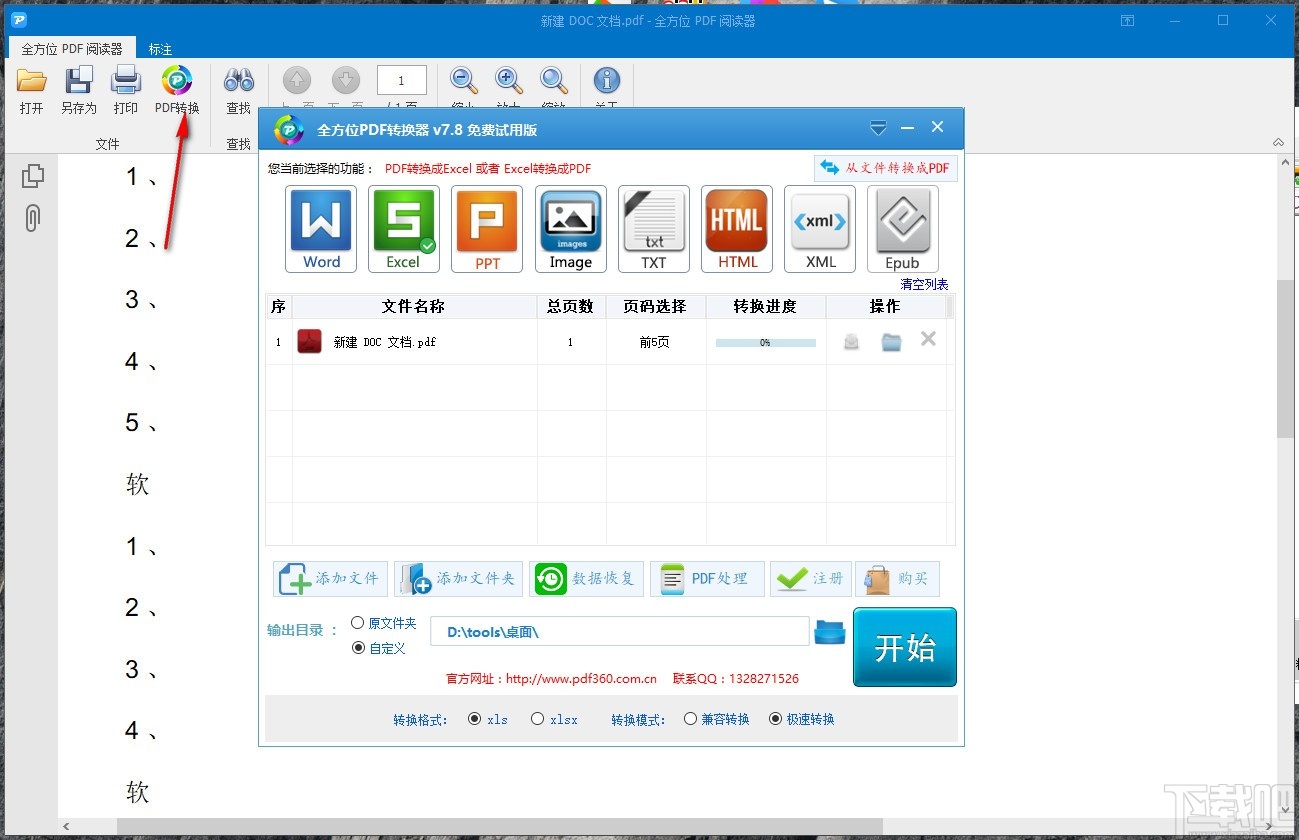Image resolution: width=1299 pixels, height=840 pixels.
Task: Open the page thumbnails sidebar icon
Action: (x=33, y=175)
